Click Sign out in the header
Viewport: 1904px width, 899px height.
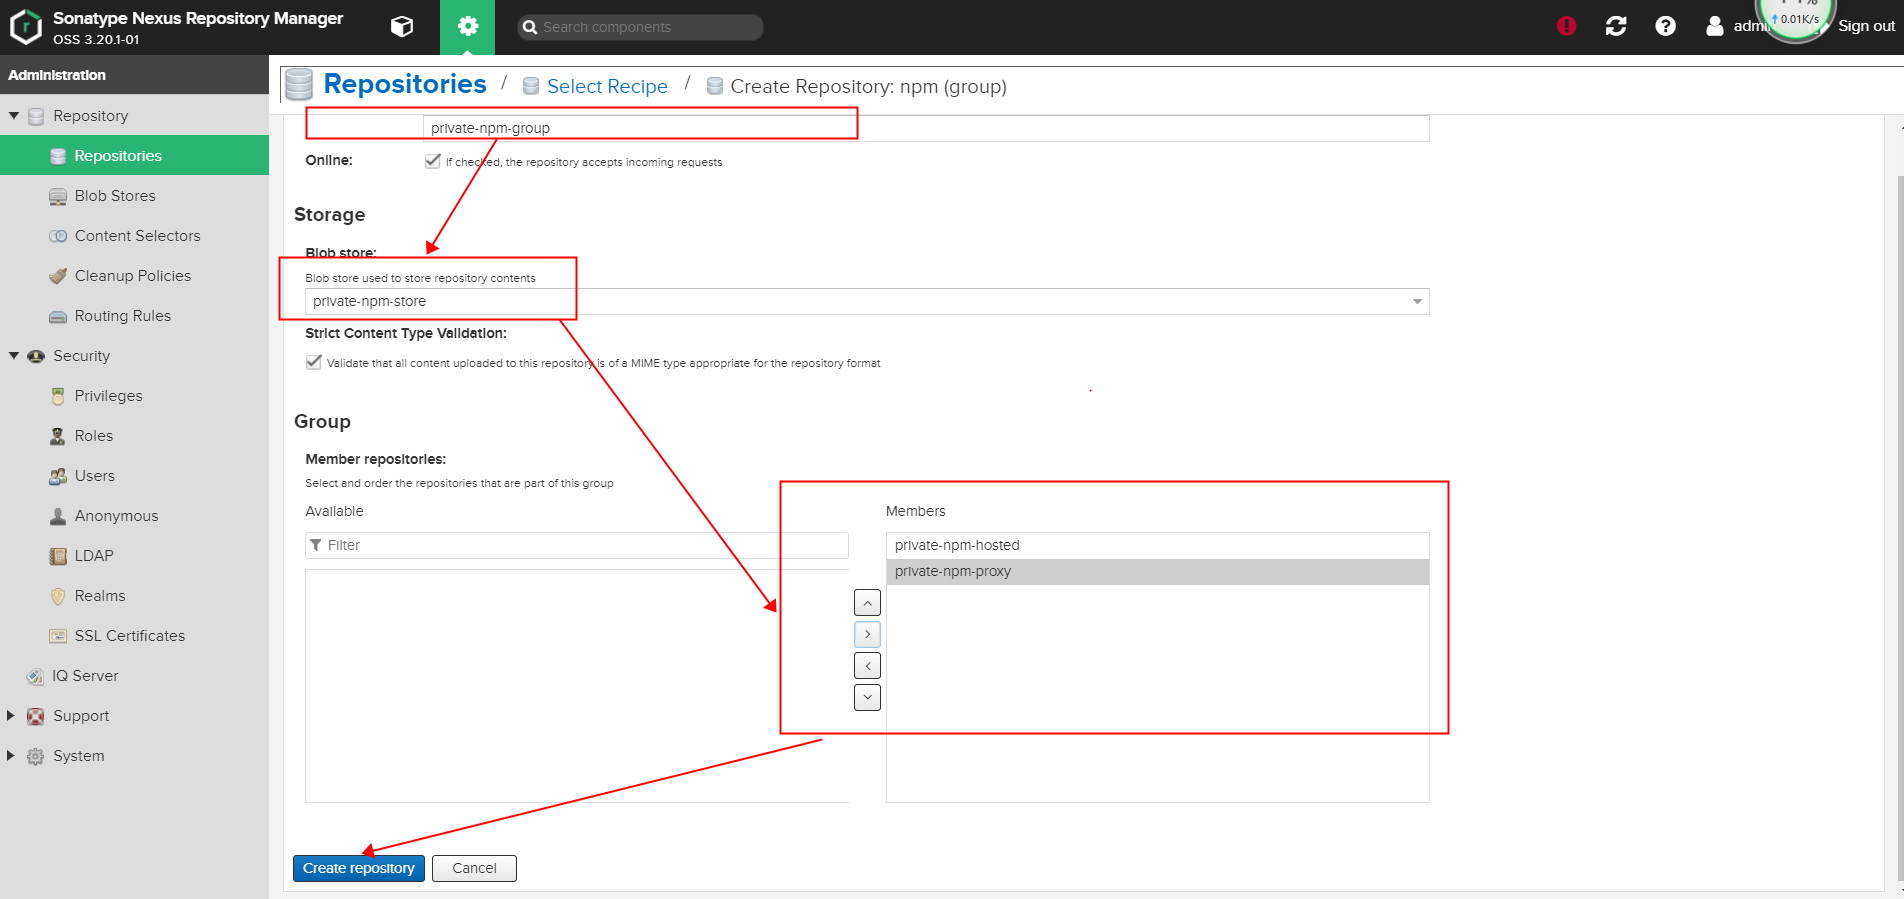click(1866, 26)
